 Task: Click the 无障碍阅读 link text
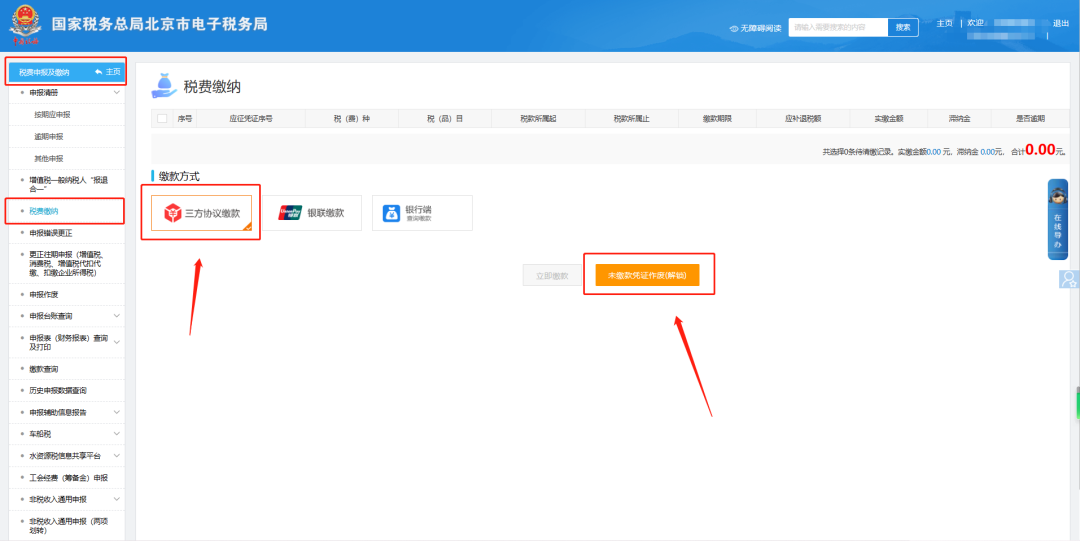(x=760, y=28)
